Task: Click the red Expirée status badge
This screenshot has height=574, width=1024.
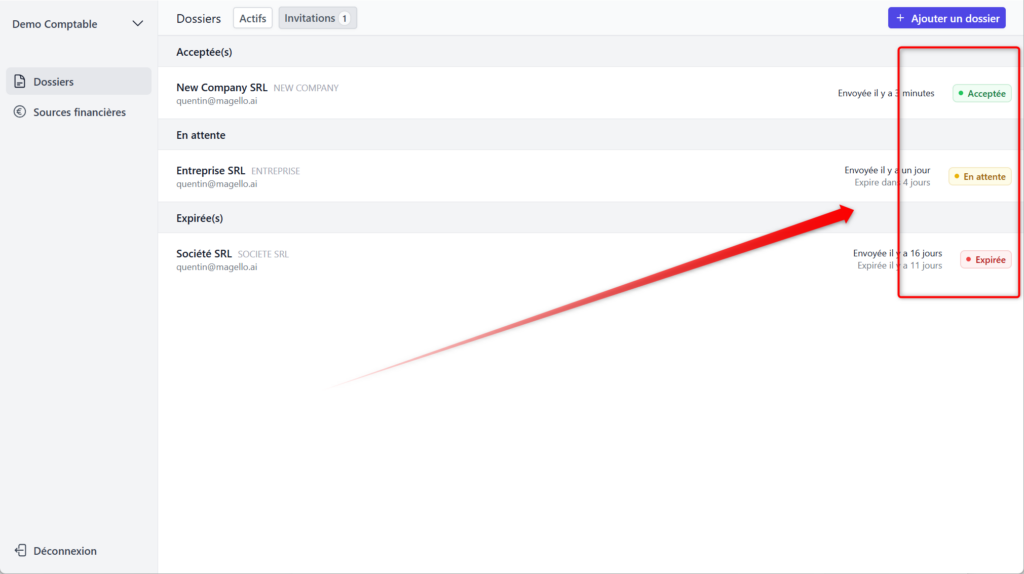Action: click(985, 259)
